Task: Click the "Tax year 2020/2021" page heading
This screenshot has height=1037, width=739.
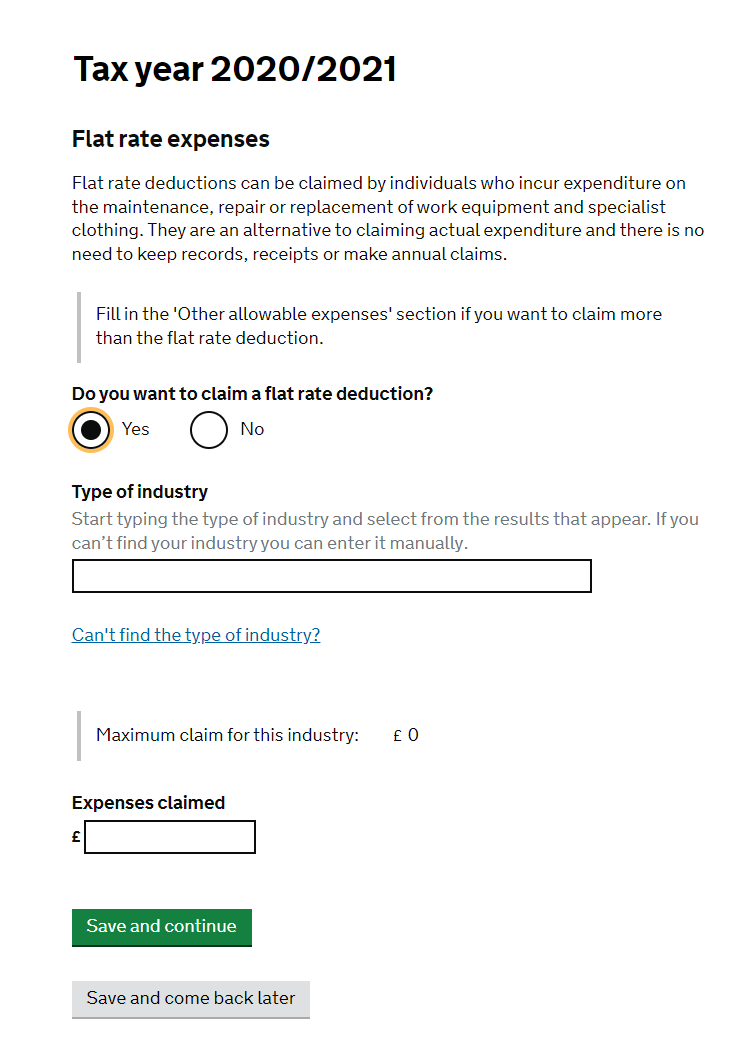Action: [x=235, y=70]
